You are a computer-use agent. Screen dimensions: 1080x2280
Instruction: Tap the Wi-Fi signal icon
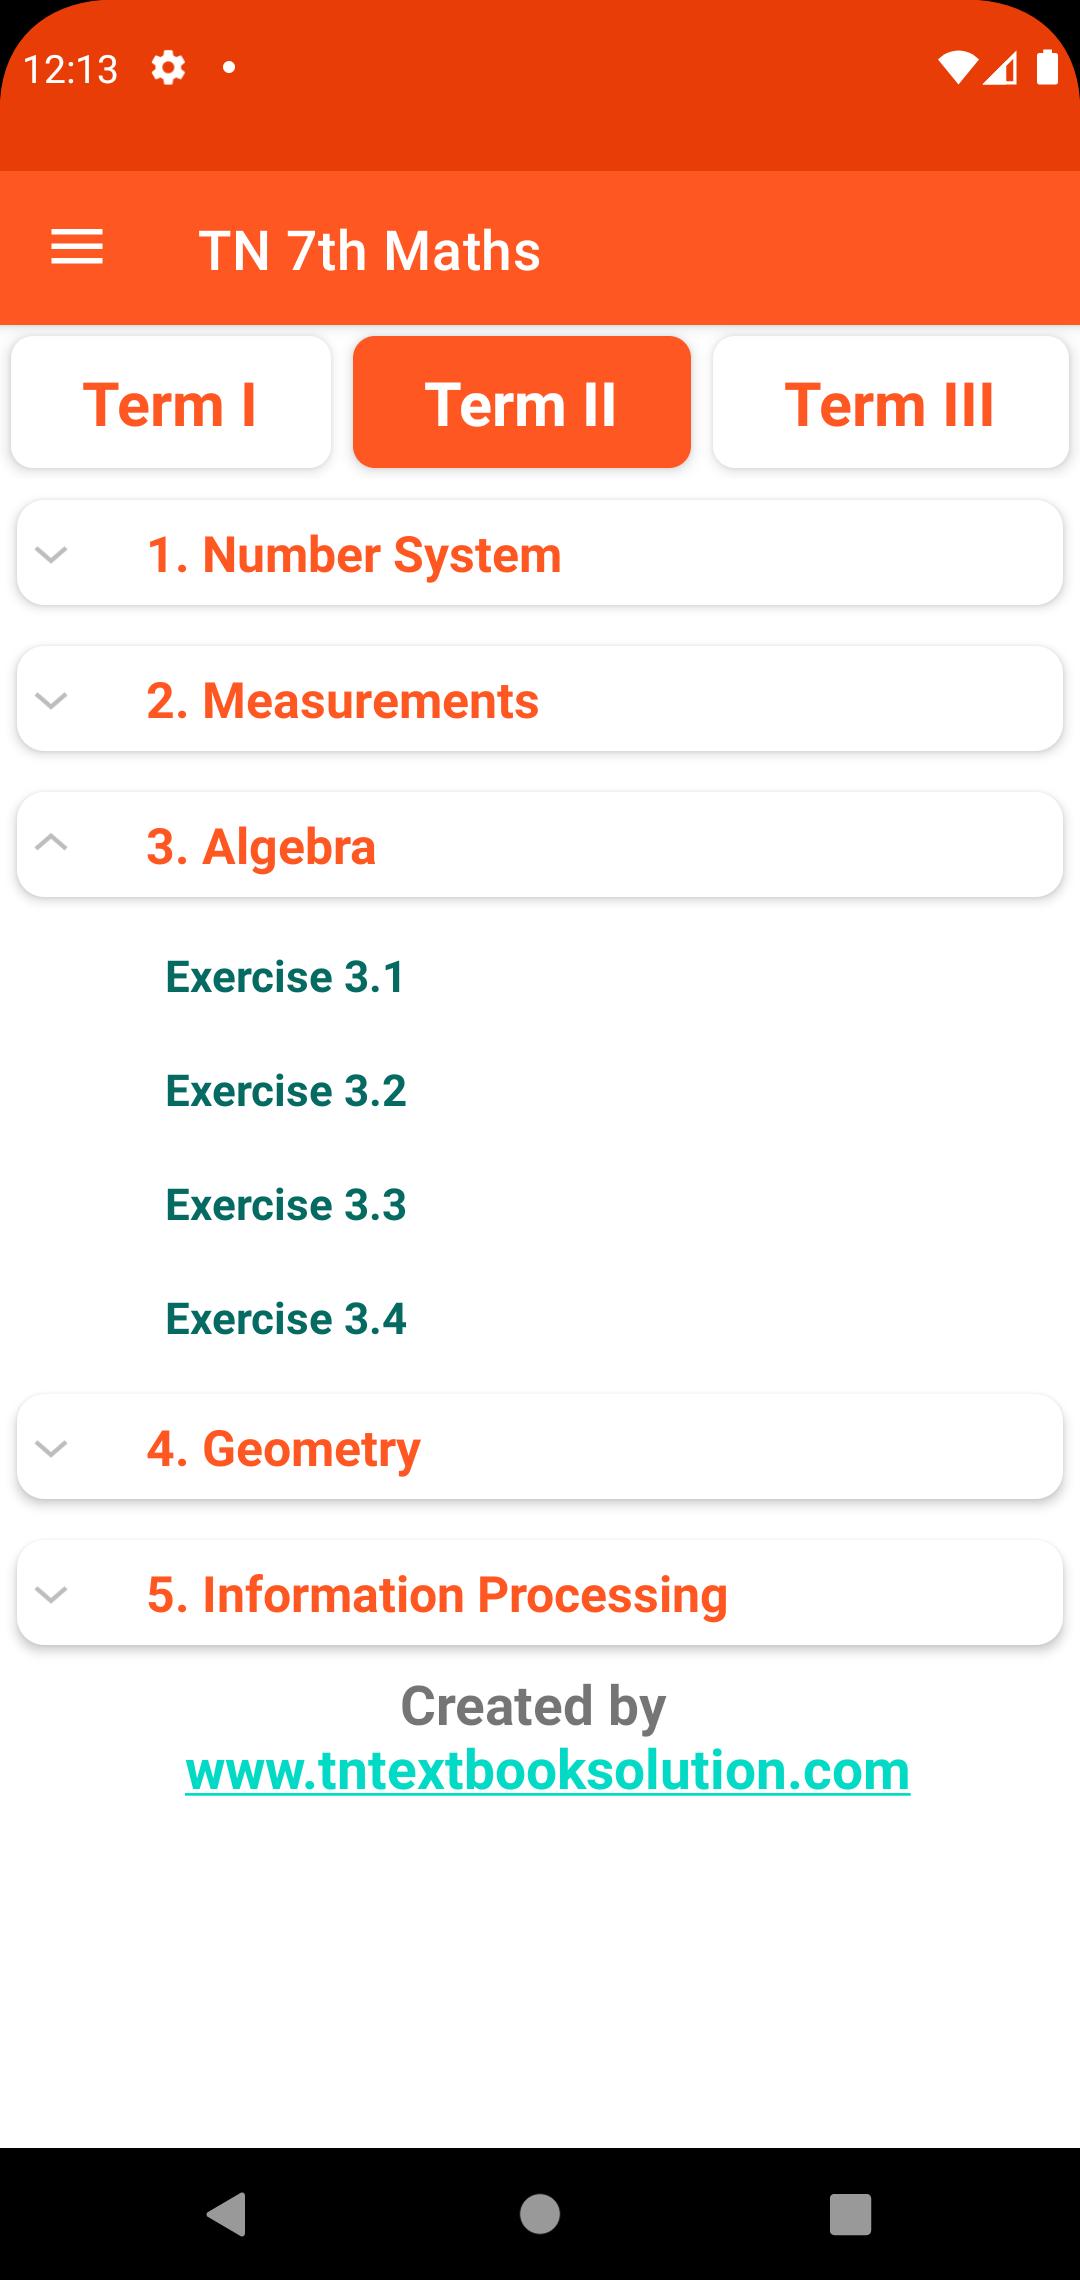point(958,68)
